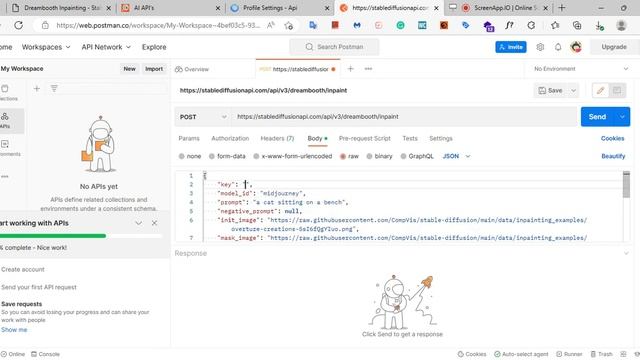Open the POST method dropdown
Viewport: 640px width, 360px height.
(x=203, y=117)
